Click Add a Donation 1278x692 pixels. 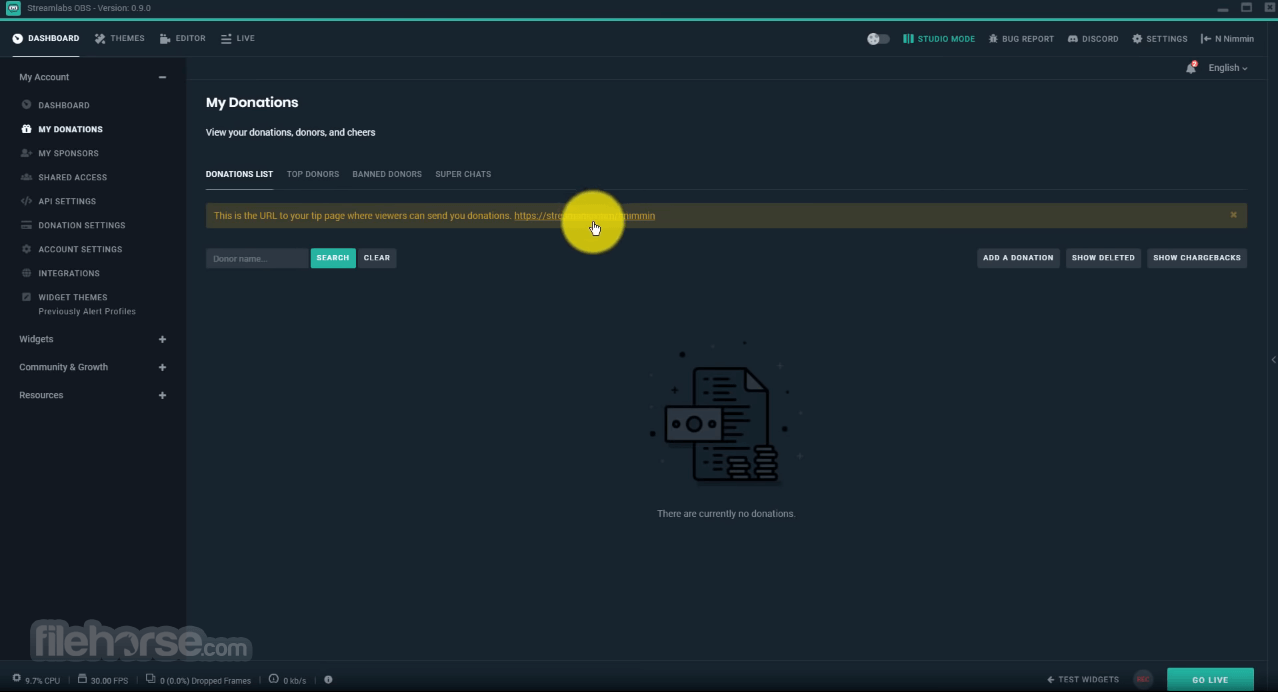1018,258
